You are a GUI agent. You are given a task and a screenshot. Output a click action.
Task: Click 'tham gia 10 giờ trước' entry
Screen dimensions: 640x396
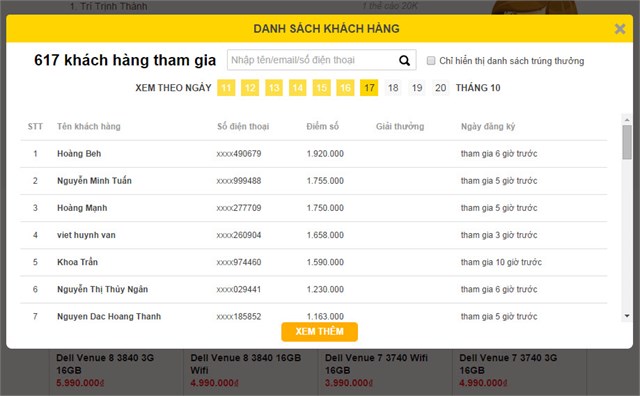501,262
